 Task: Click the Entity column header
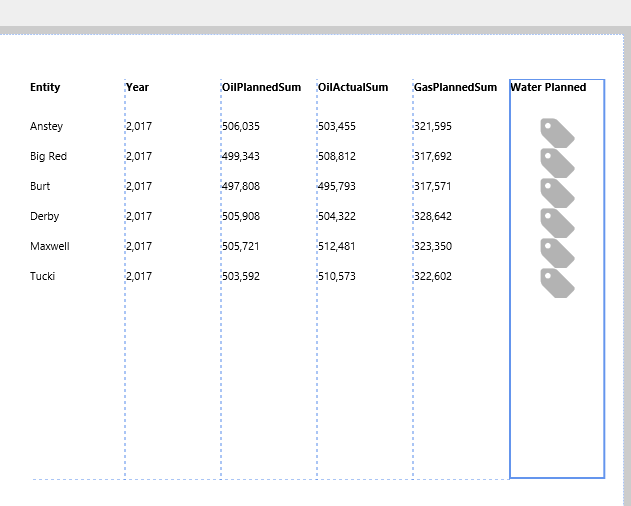click(45, 87)
